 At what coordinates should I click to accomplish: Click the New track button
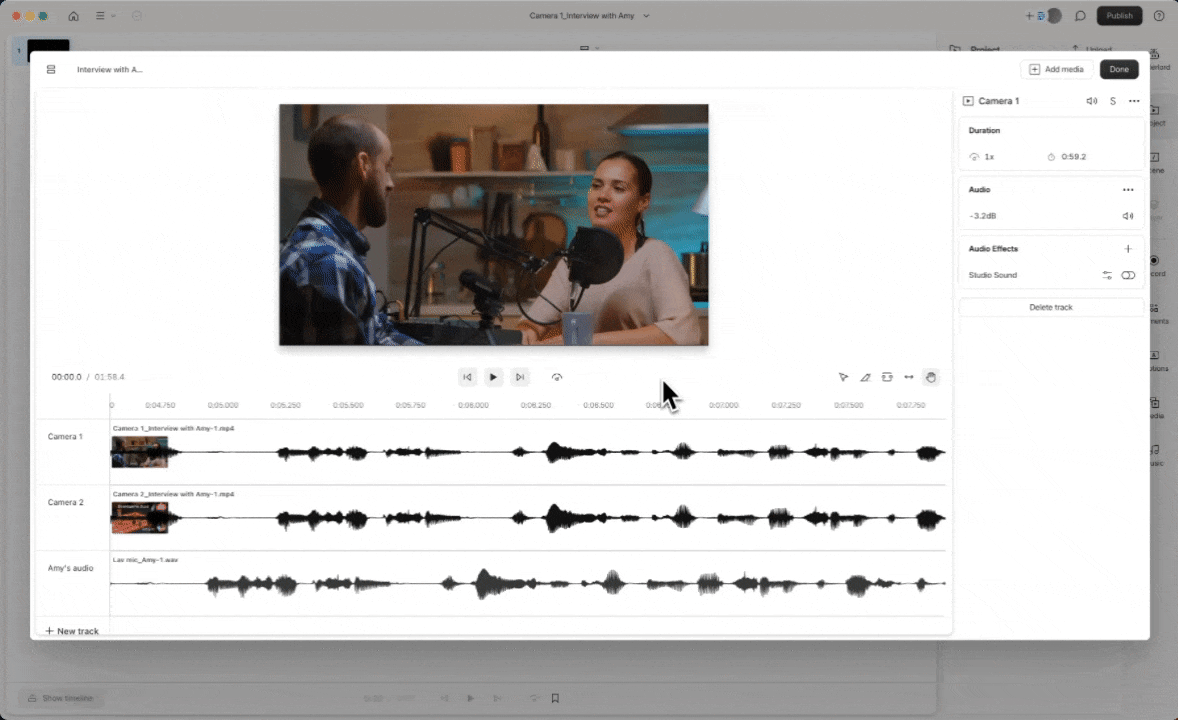pos(71,631)
